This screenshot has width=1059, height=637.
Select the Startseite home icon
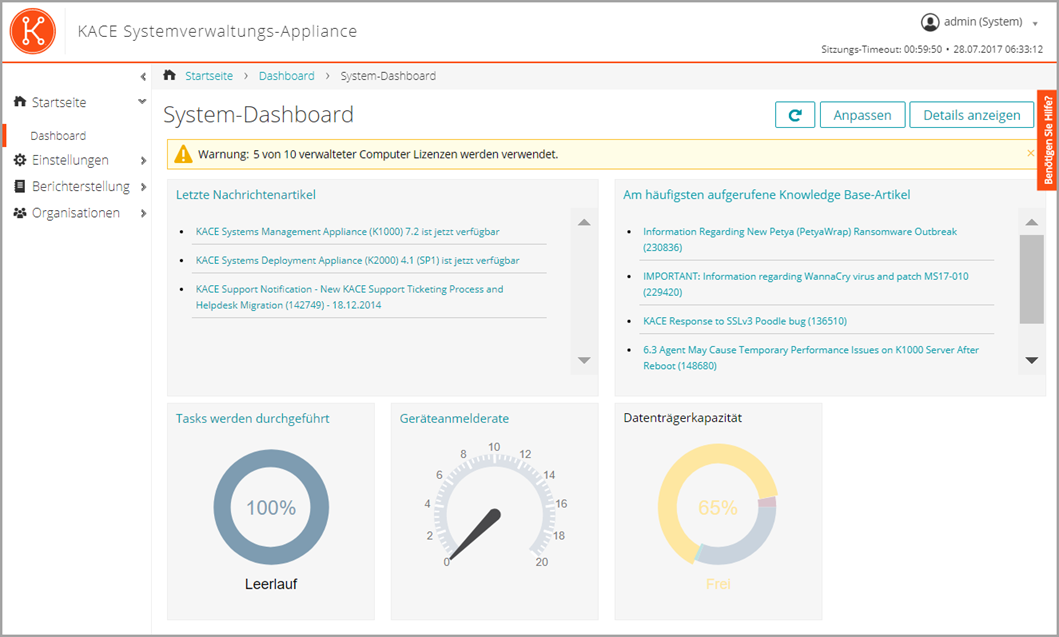18,101
